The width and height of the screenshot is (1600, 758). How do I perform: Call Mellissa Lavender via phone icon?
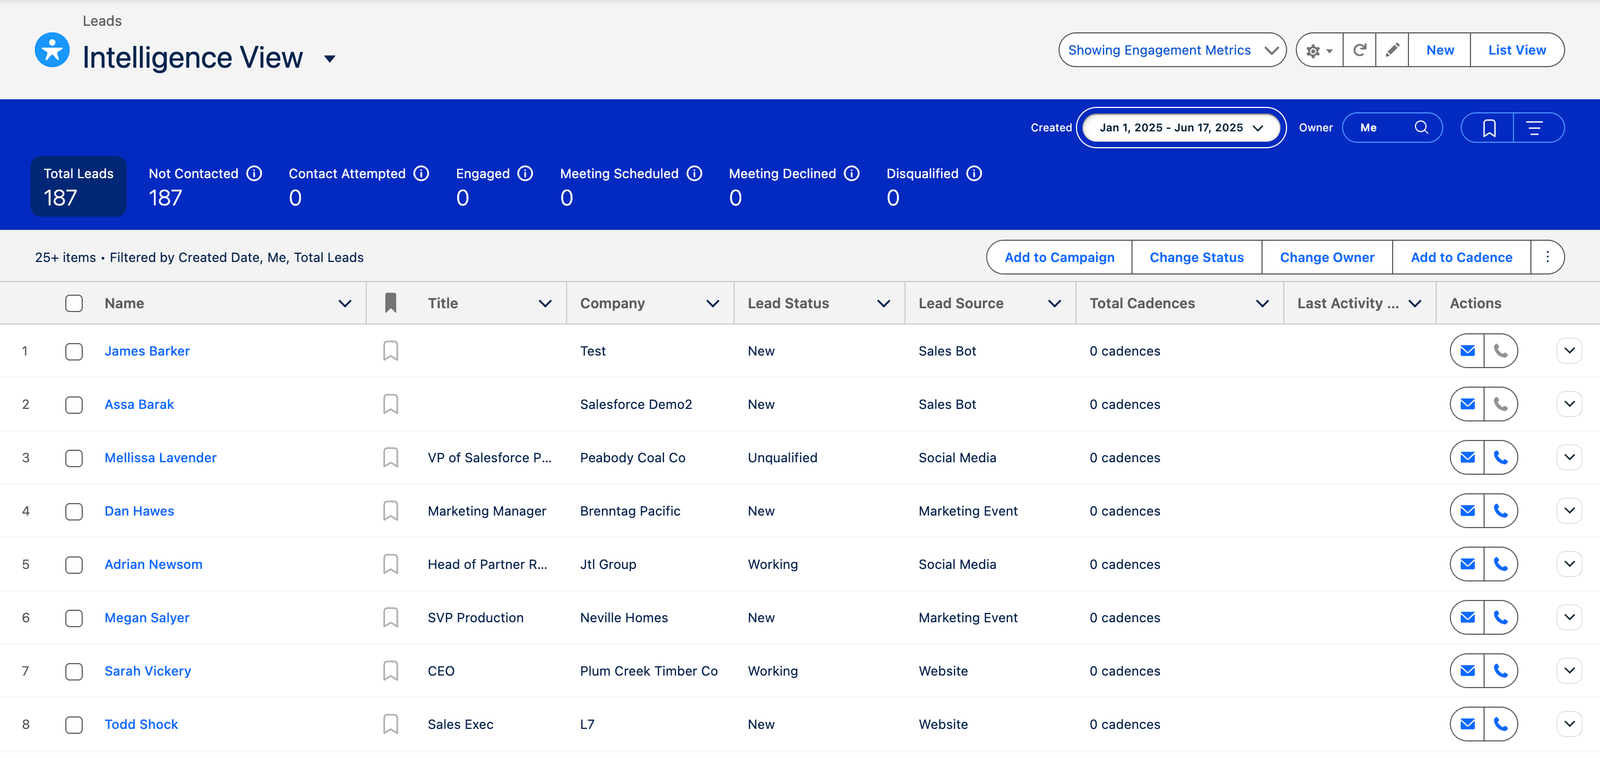pos(1501,458)
